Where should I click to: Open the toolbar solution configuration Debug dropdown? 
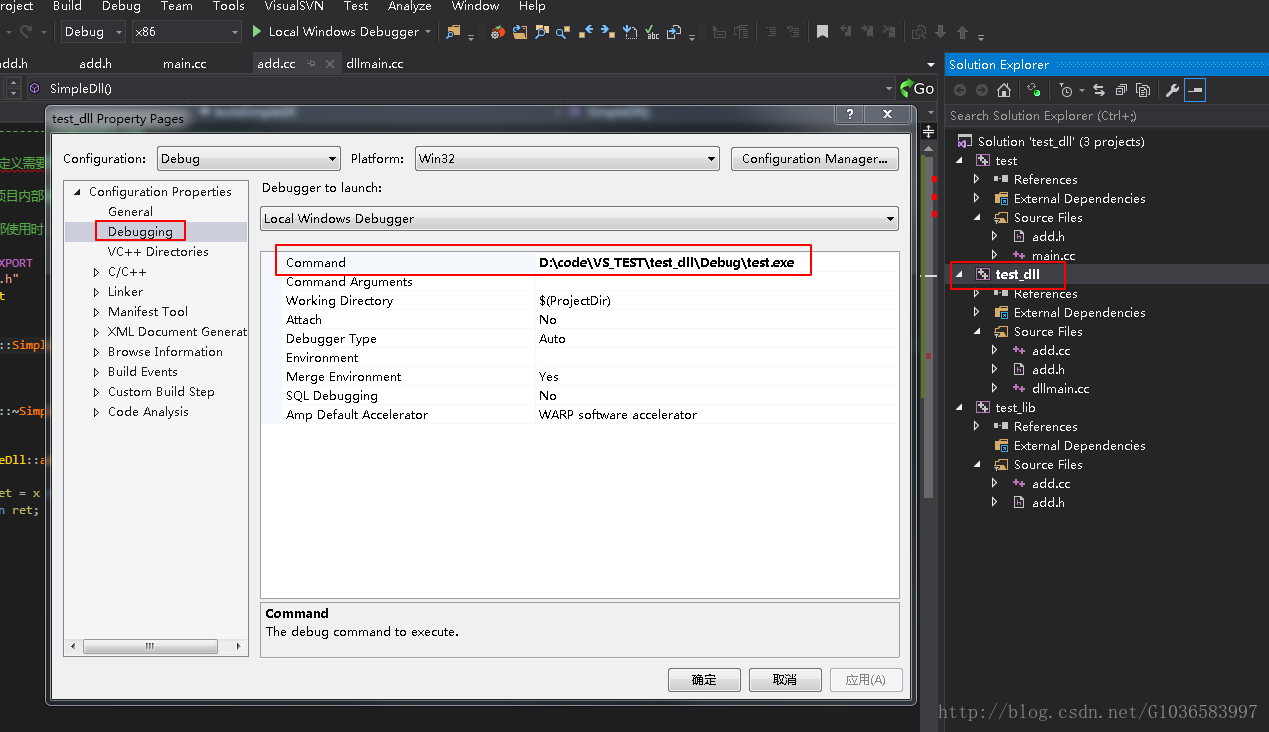[x=92, y=32]
